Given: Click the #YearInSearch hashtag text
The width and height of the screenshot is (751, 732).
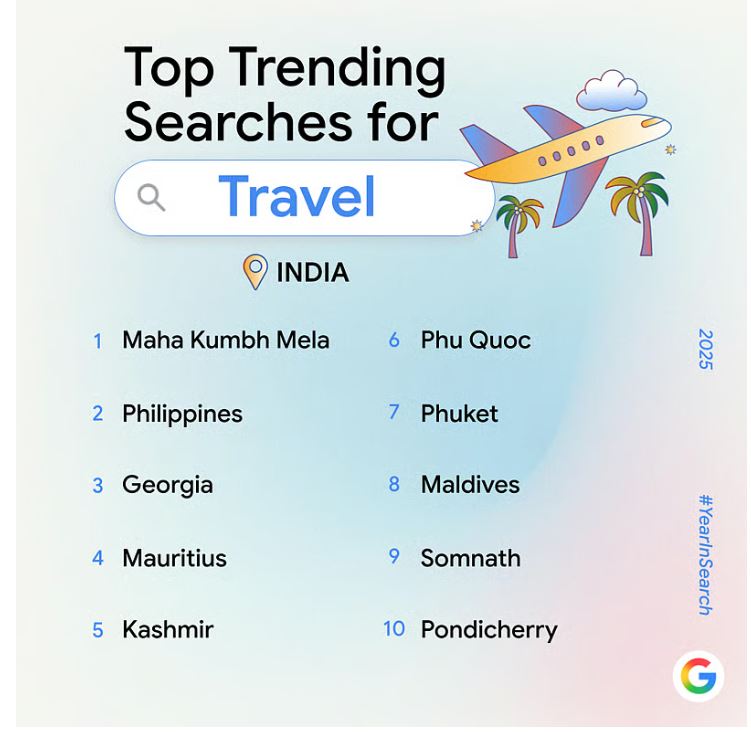Looking at the screenshot, I should [x=705, y=554].
